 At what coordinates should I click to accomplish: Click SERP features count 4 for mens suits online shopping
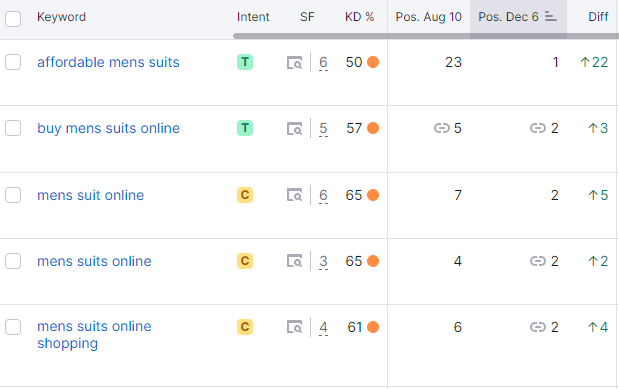tap(323, 327)
